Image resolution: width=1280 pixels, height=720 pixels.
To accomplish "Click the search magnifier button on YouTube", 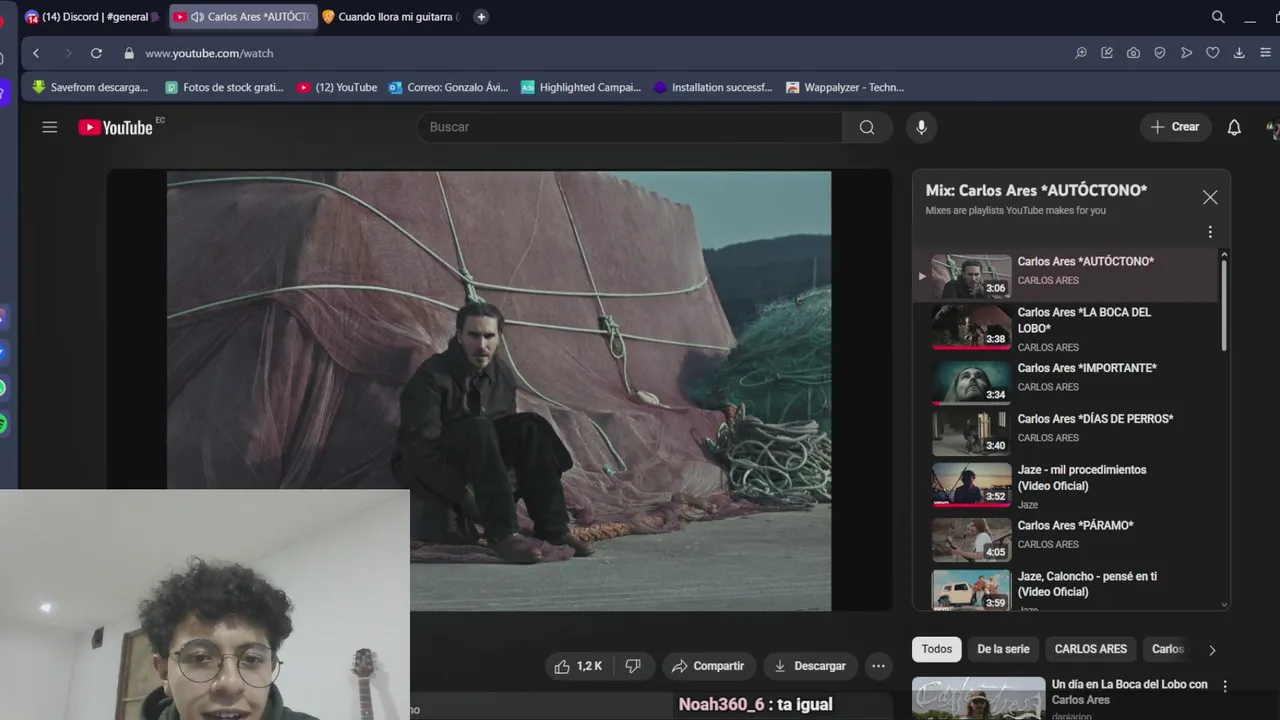I will click(x=867, y=127).
